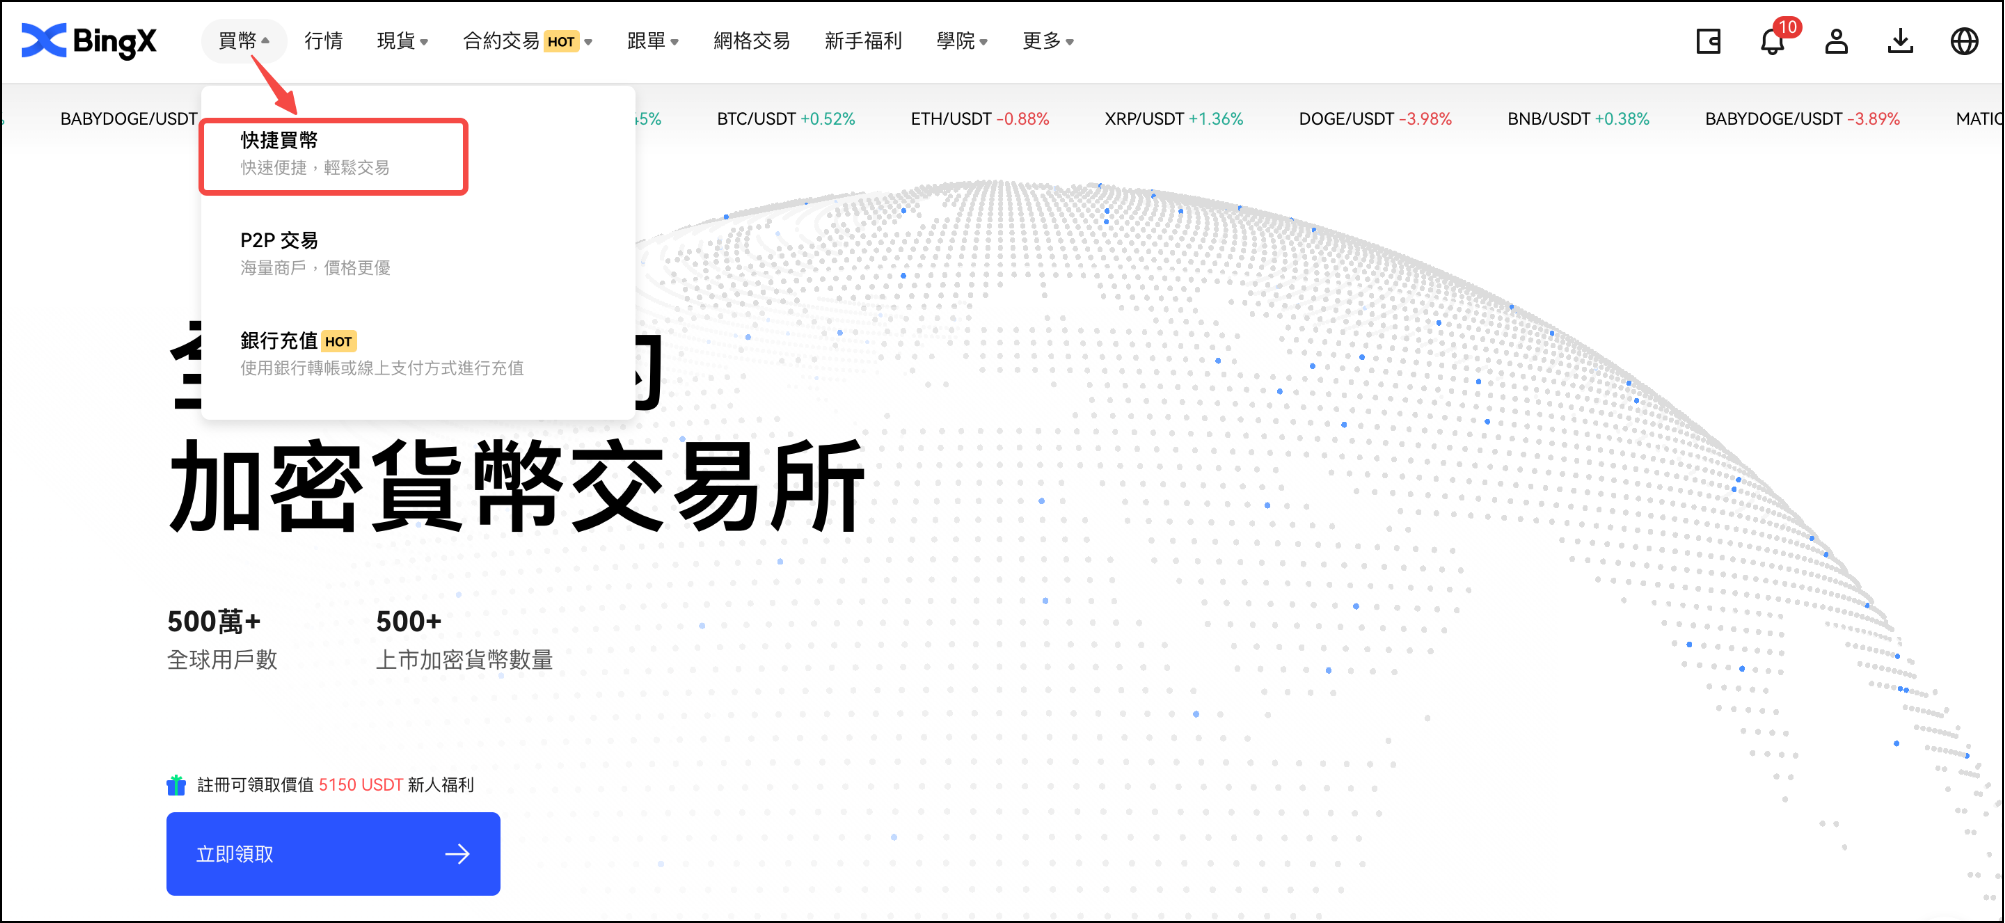
Task: Click the 5150 USDT reward text
Action: pos(361,785)
